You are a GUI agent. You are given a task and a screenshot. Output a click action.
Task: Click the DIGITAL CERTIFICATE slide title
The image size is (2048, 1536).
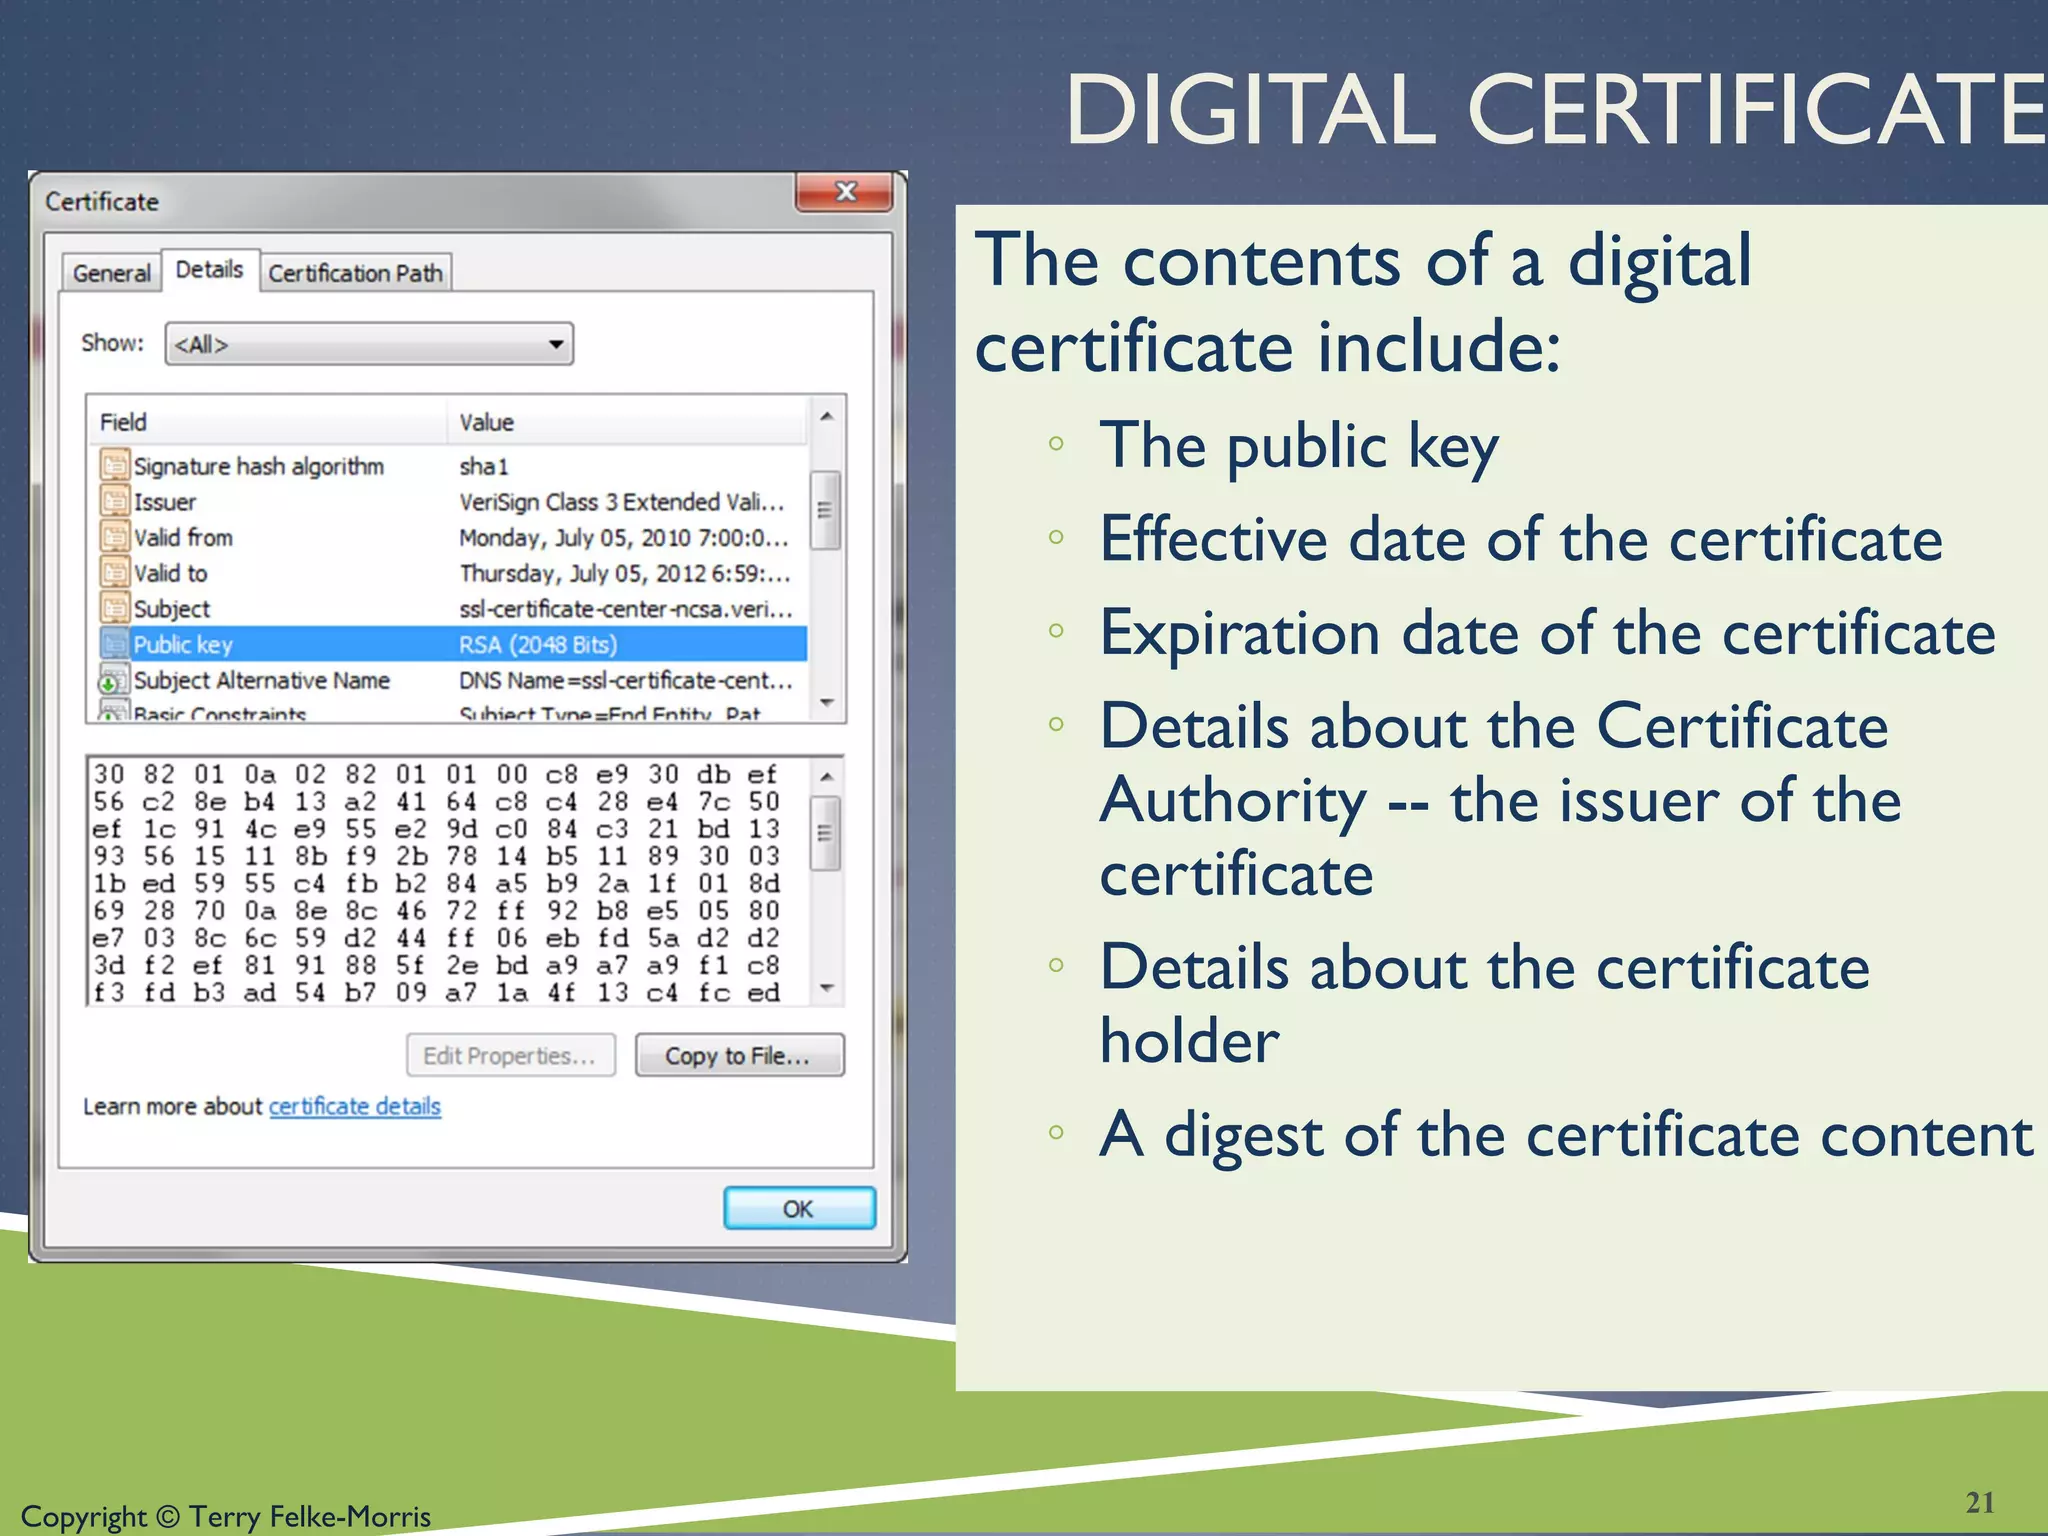(x=1556, y=109)
